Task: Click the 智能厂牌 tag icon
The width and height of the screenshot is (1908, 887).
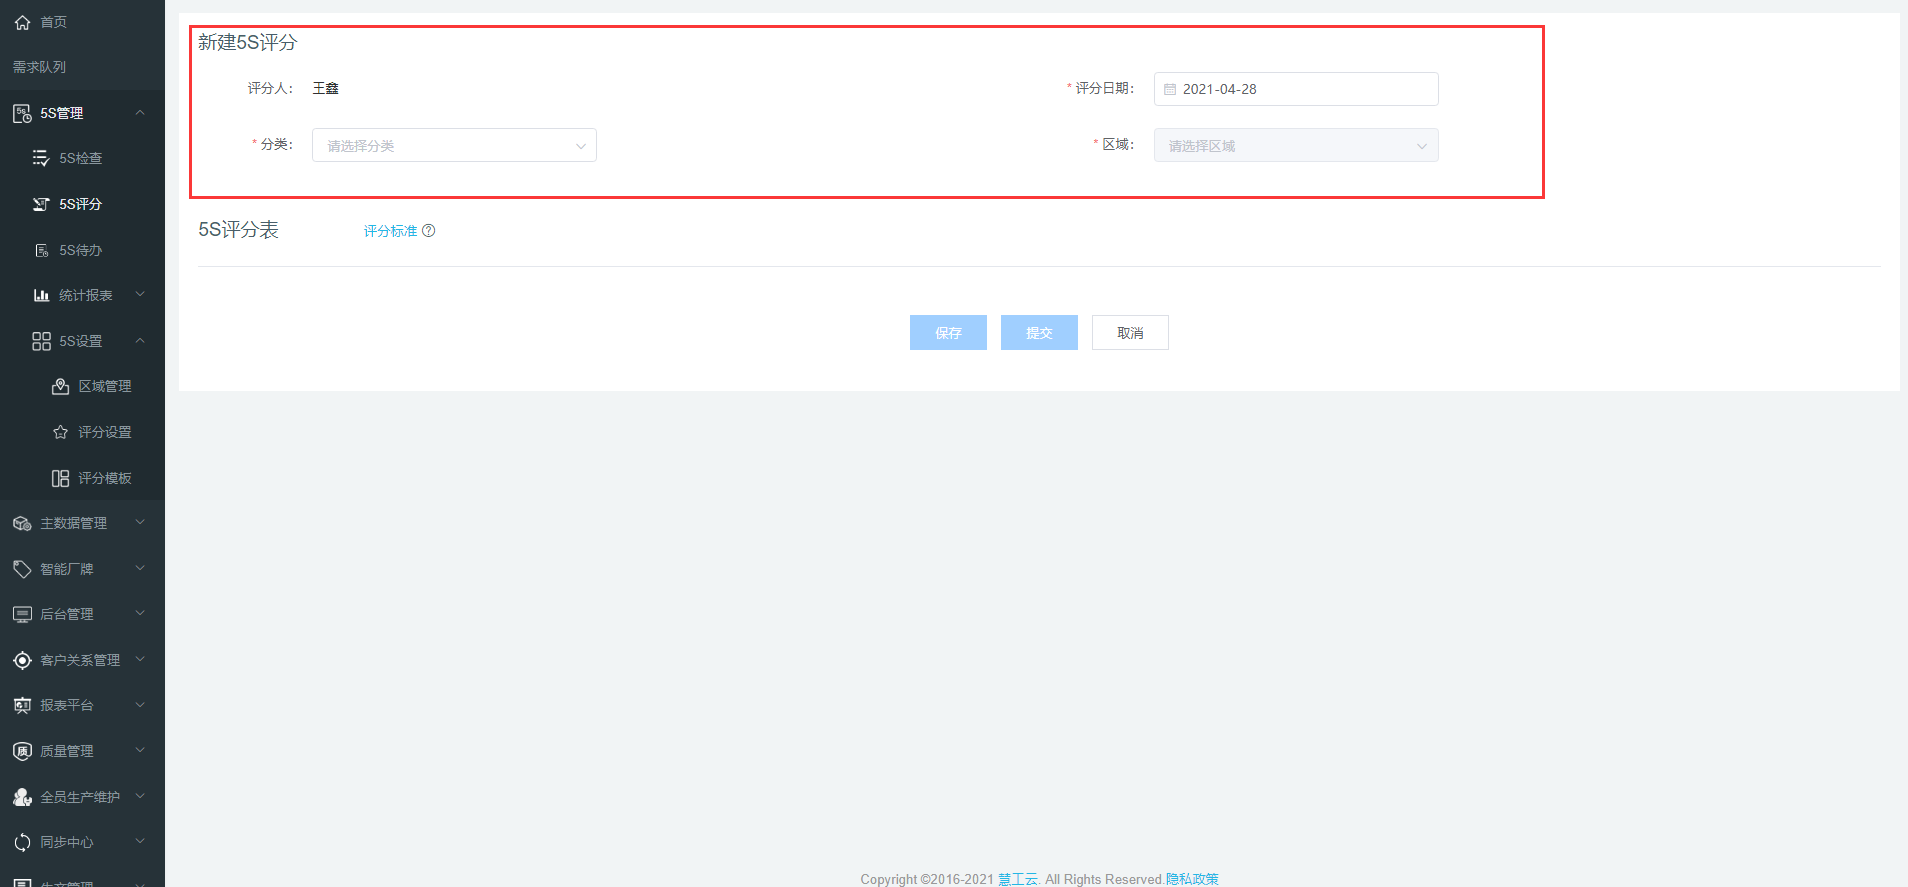Action: [x=22, y=569]
